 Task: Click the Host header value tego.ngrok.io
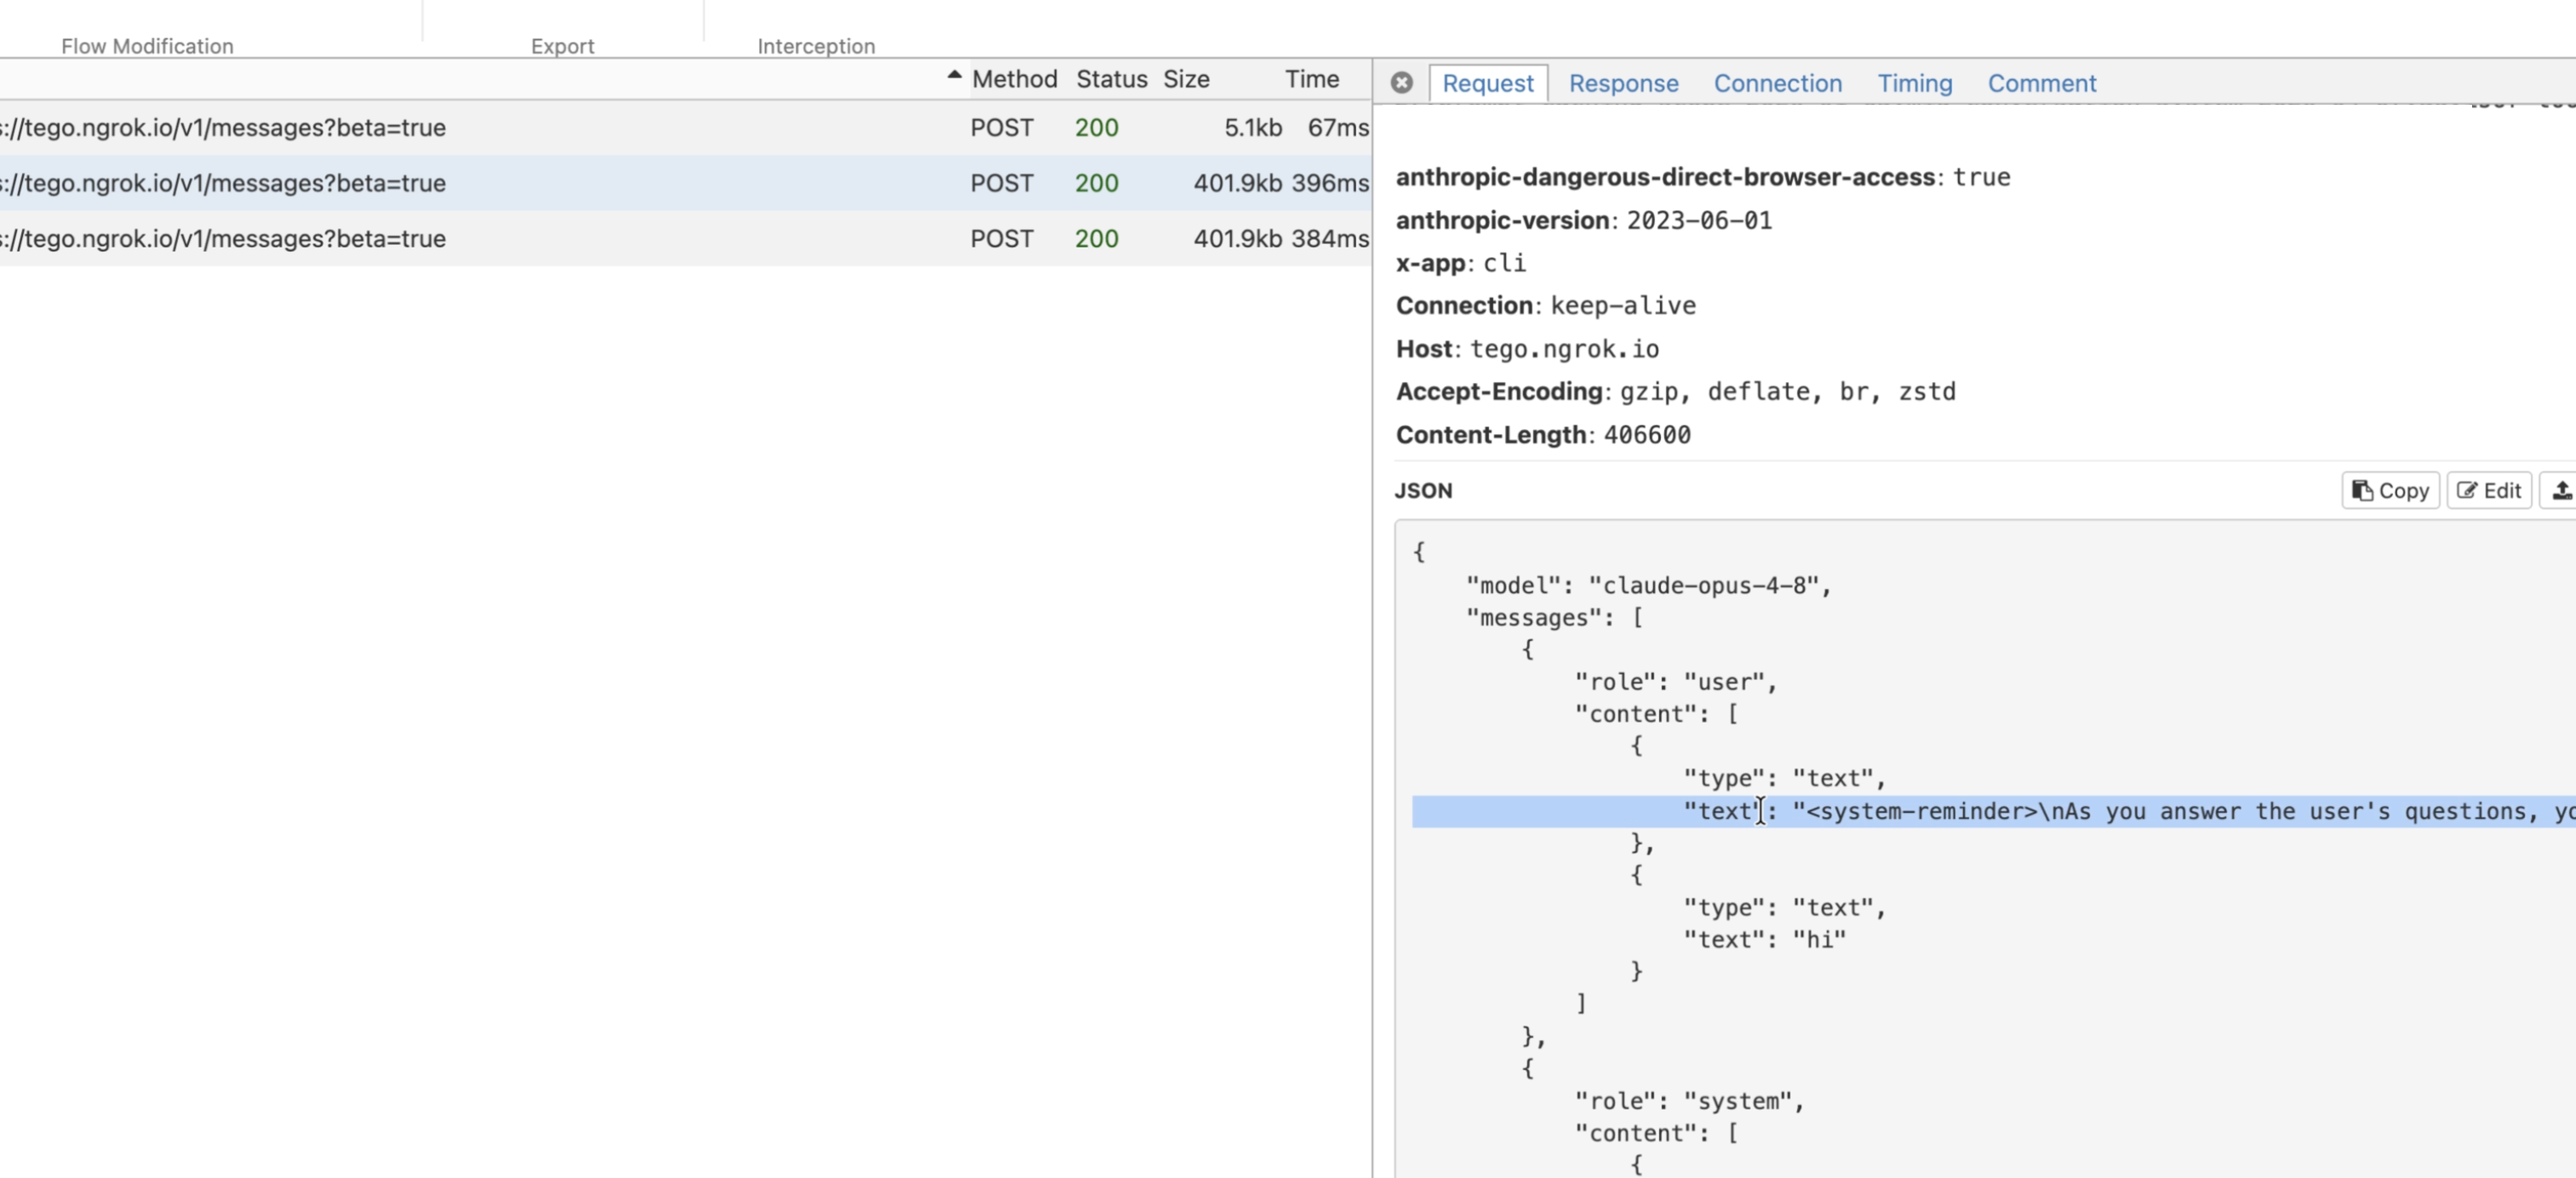(x=1564, y=349)
